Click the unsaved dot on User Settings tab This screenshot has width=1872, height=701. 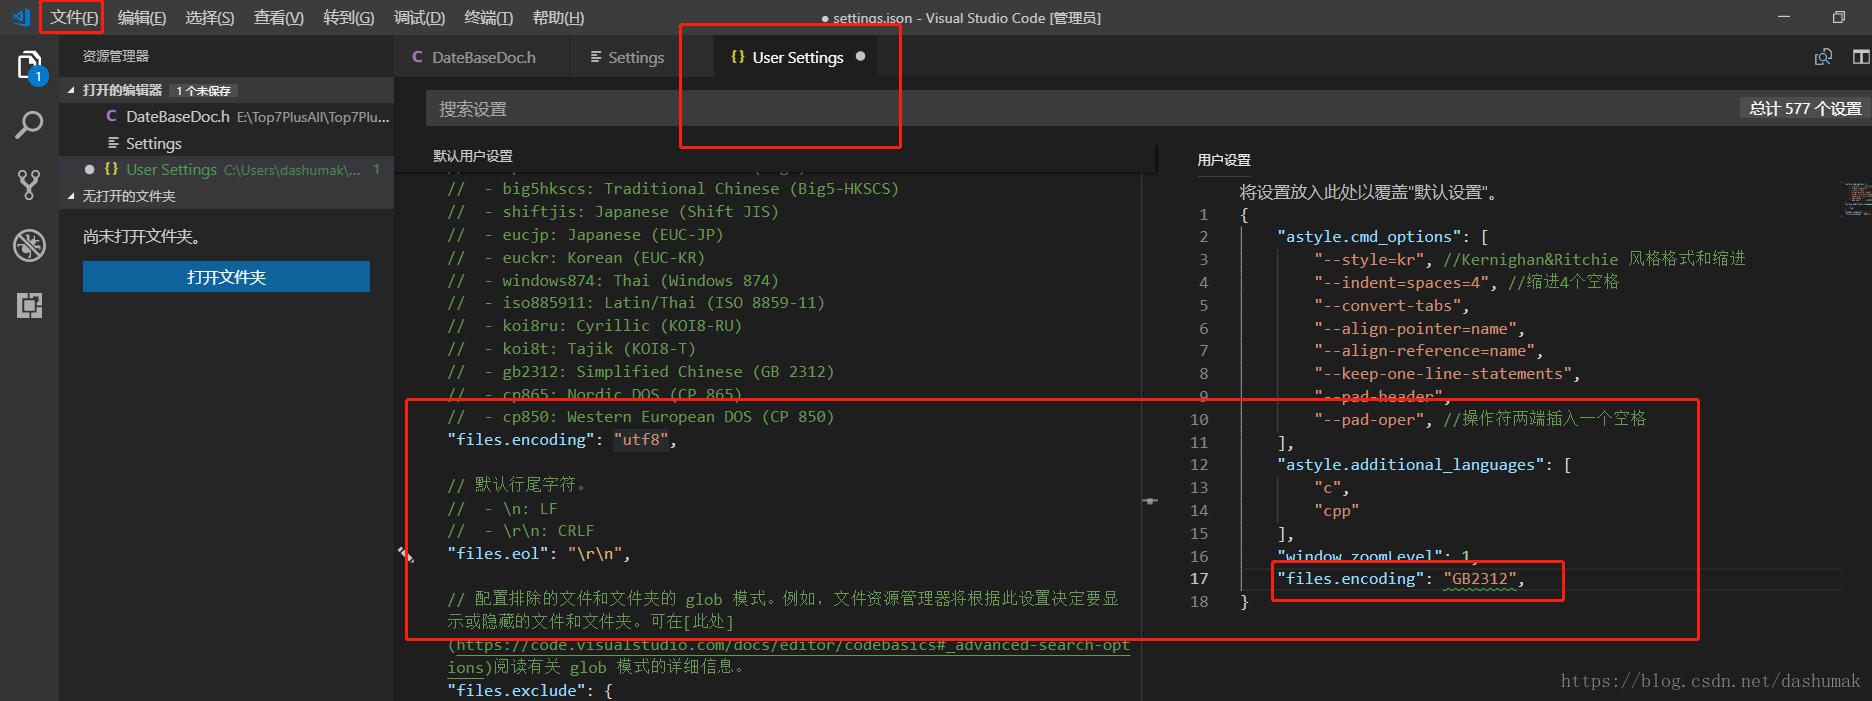[x=860, y=57]
